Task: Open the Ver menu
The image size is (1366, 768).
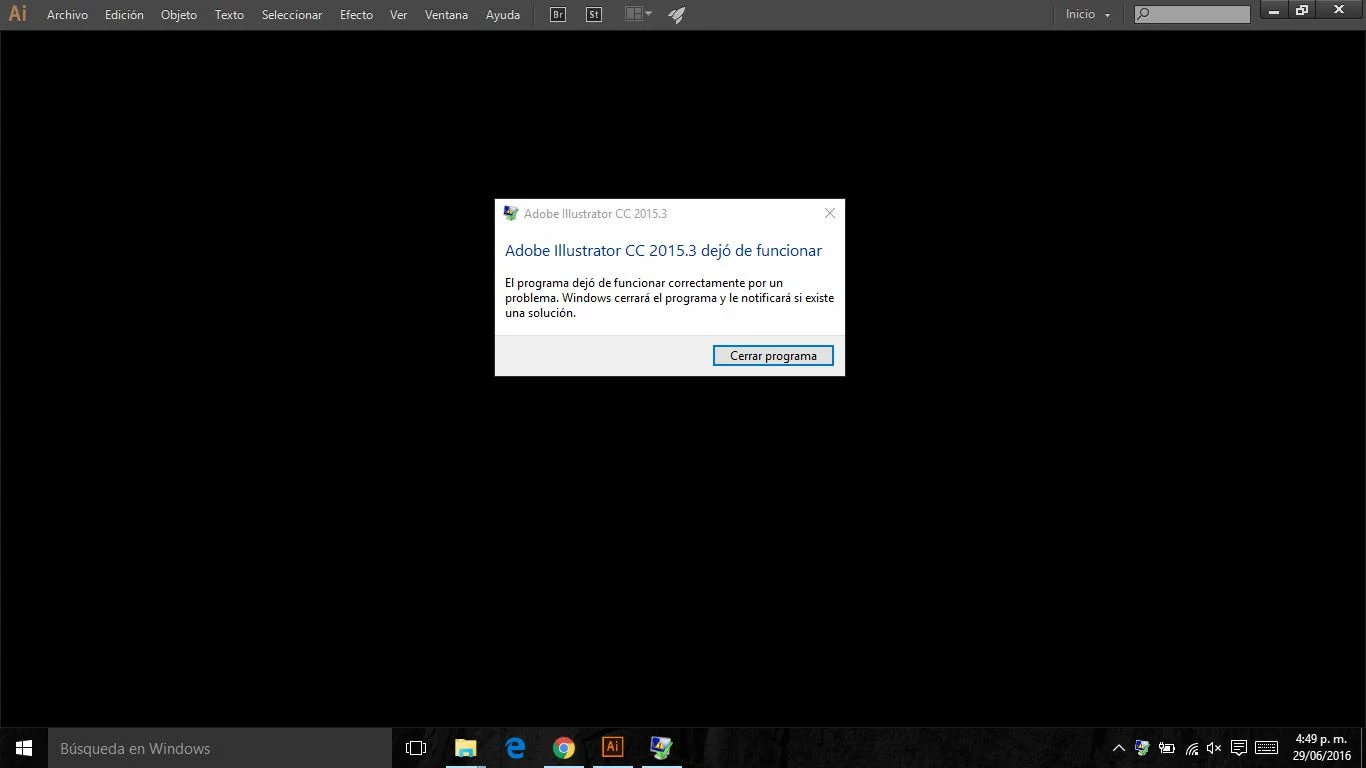Action: click(x=398, y=15)
